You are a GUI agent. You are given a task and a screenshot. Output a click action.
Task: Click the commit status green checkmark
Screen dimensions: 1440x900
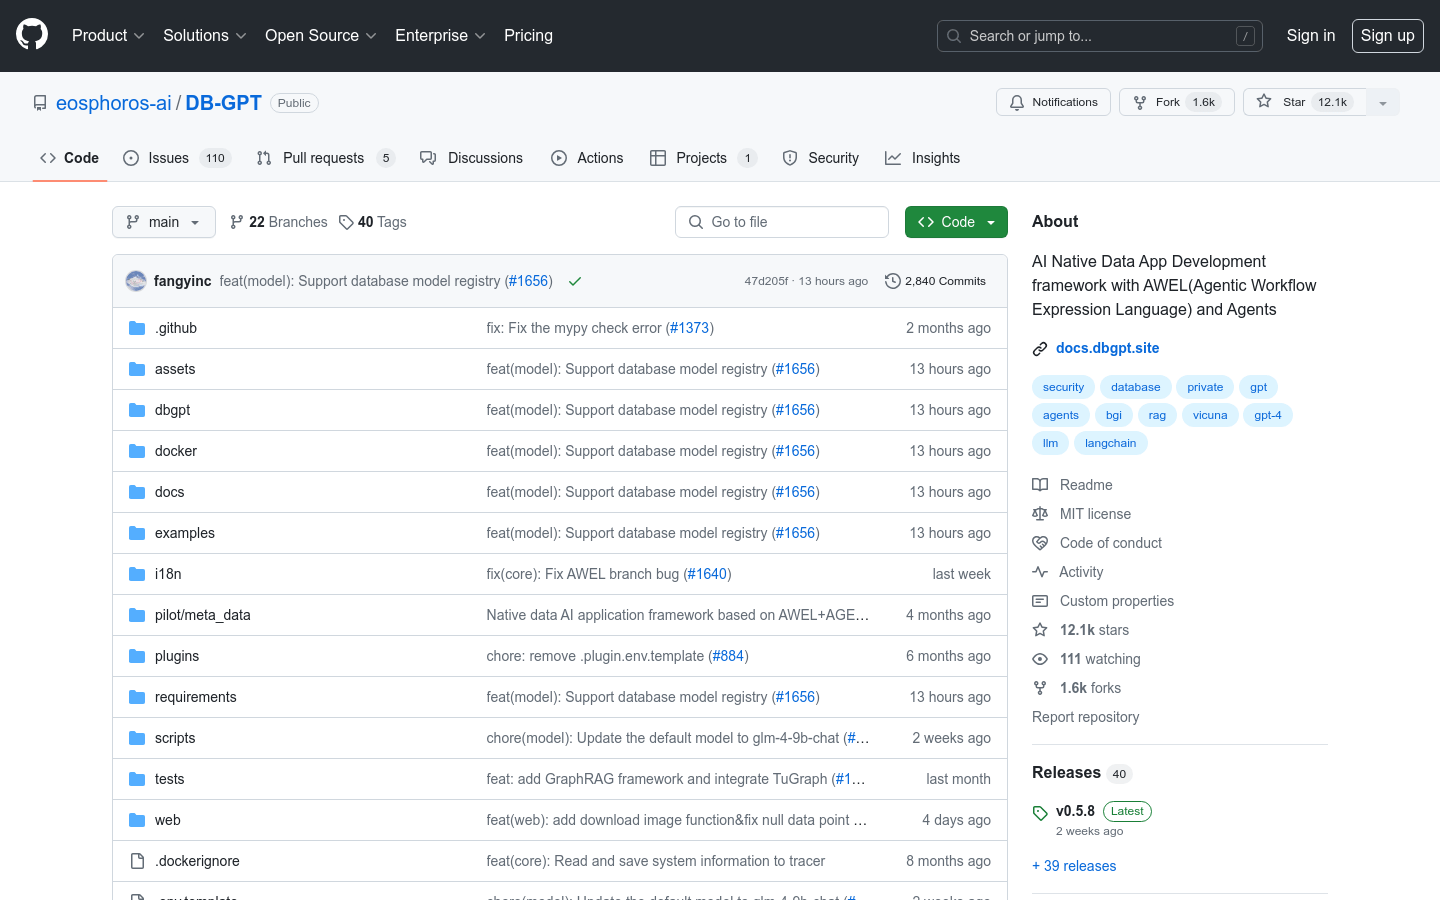(x=575, y=281)
